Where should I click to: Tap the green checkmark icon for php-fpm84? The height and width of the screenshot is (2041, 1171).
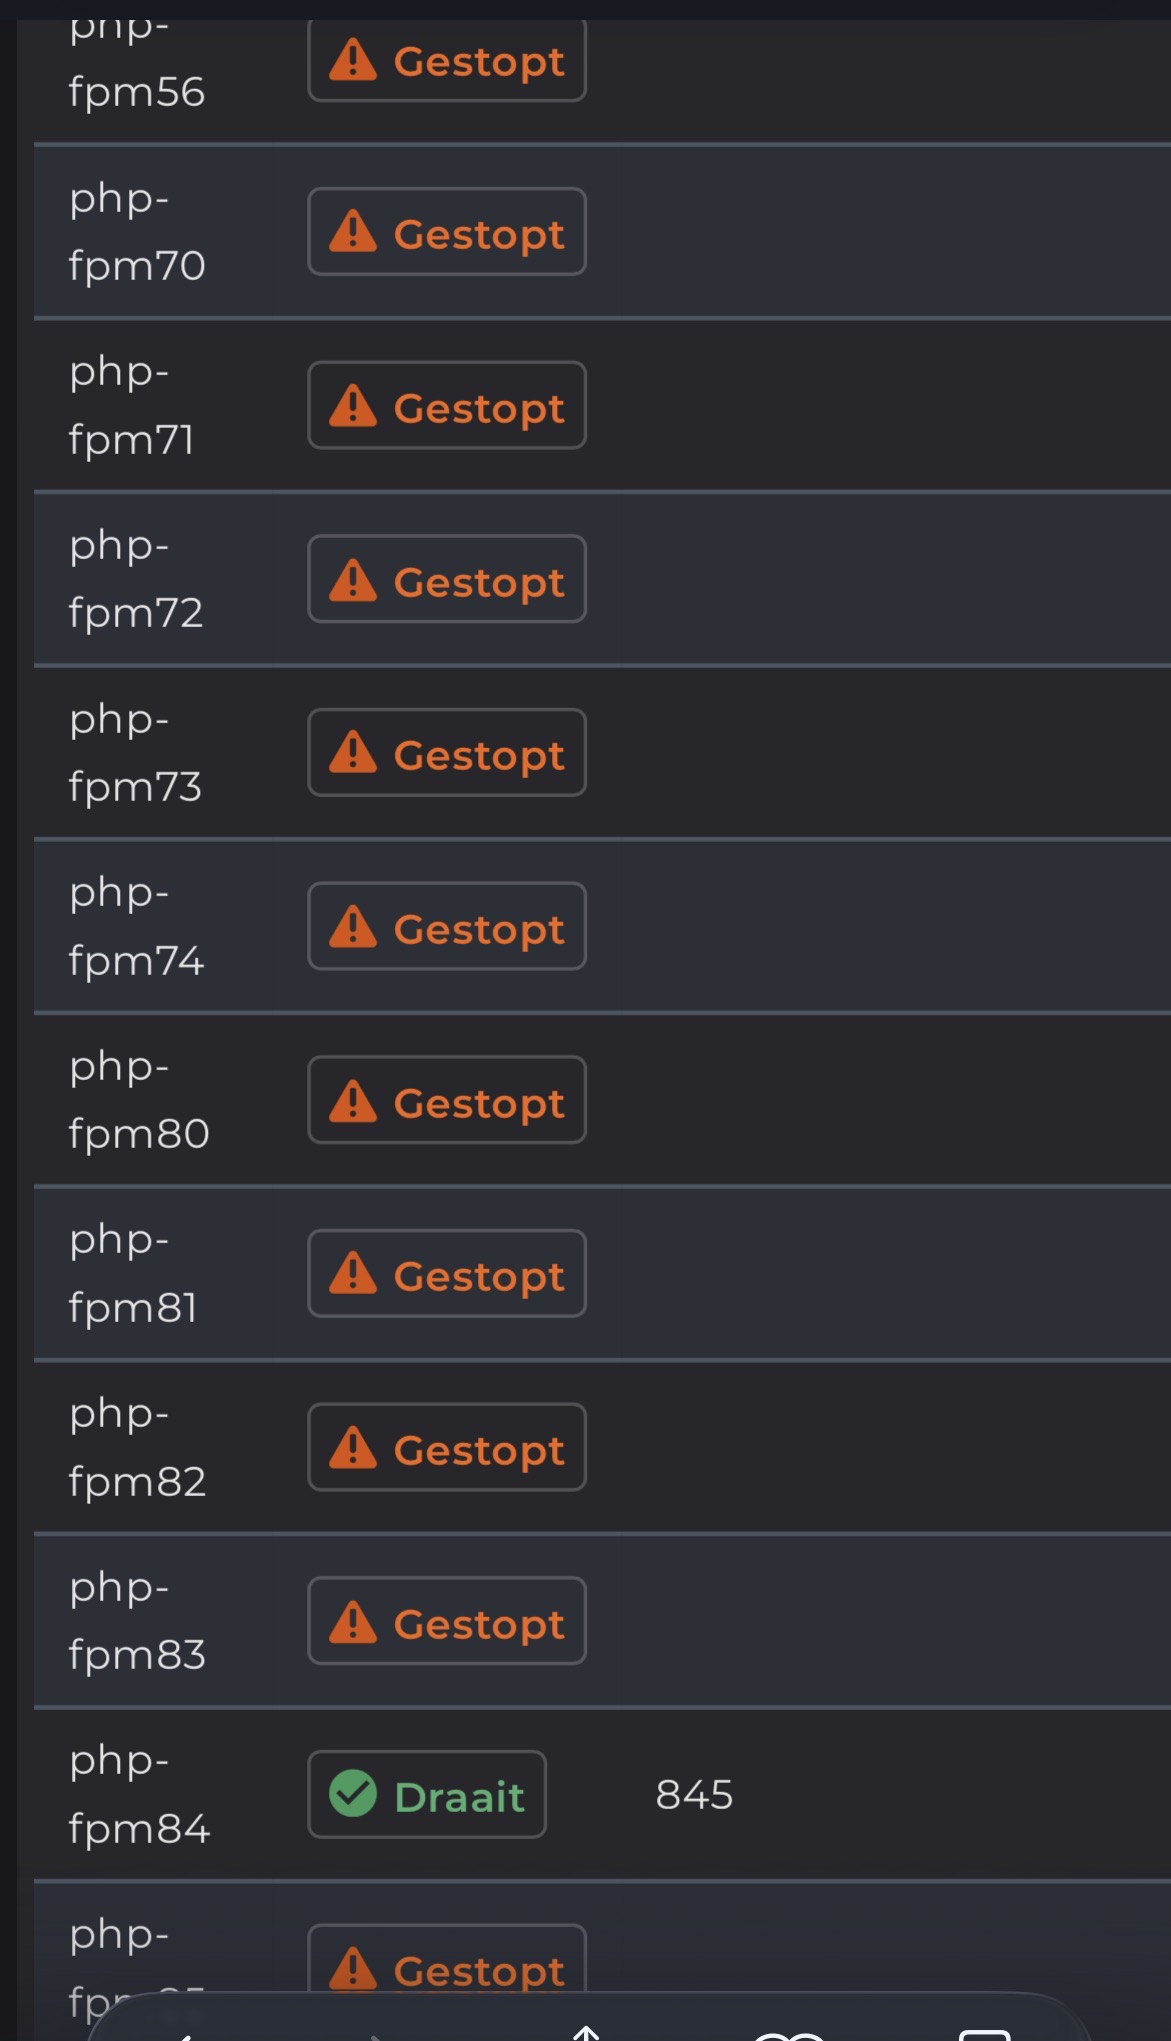[x=353, y=1794]
